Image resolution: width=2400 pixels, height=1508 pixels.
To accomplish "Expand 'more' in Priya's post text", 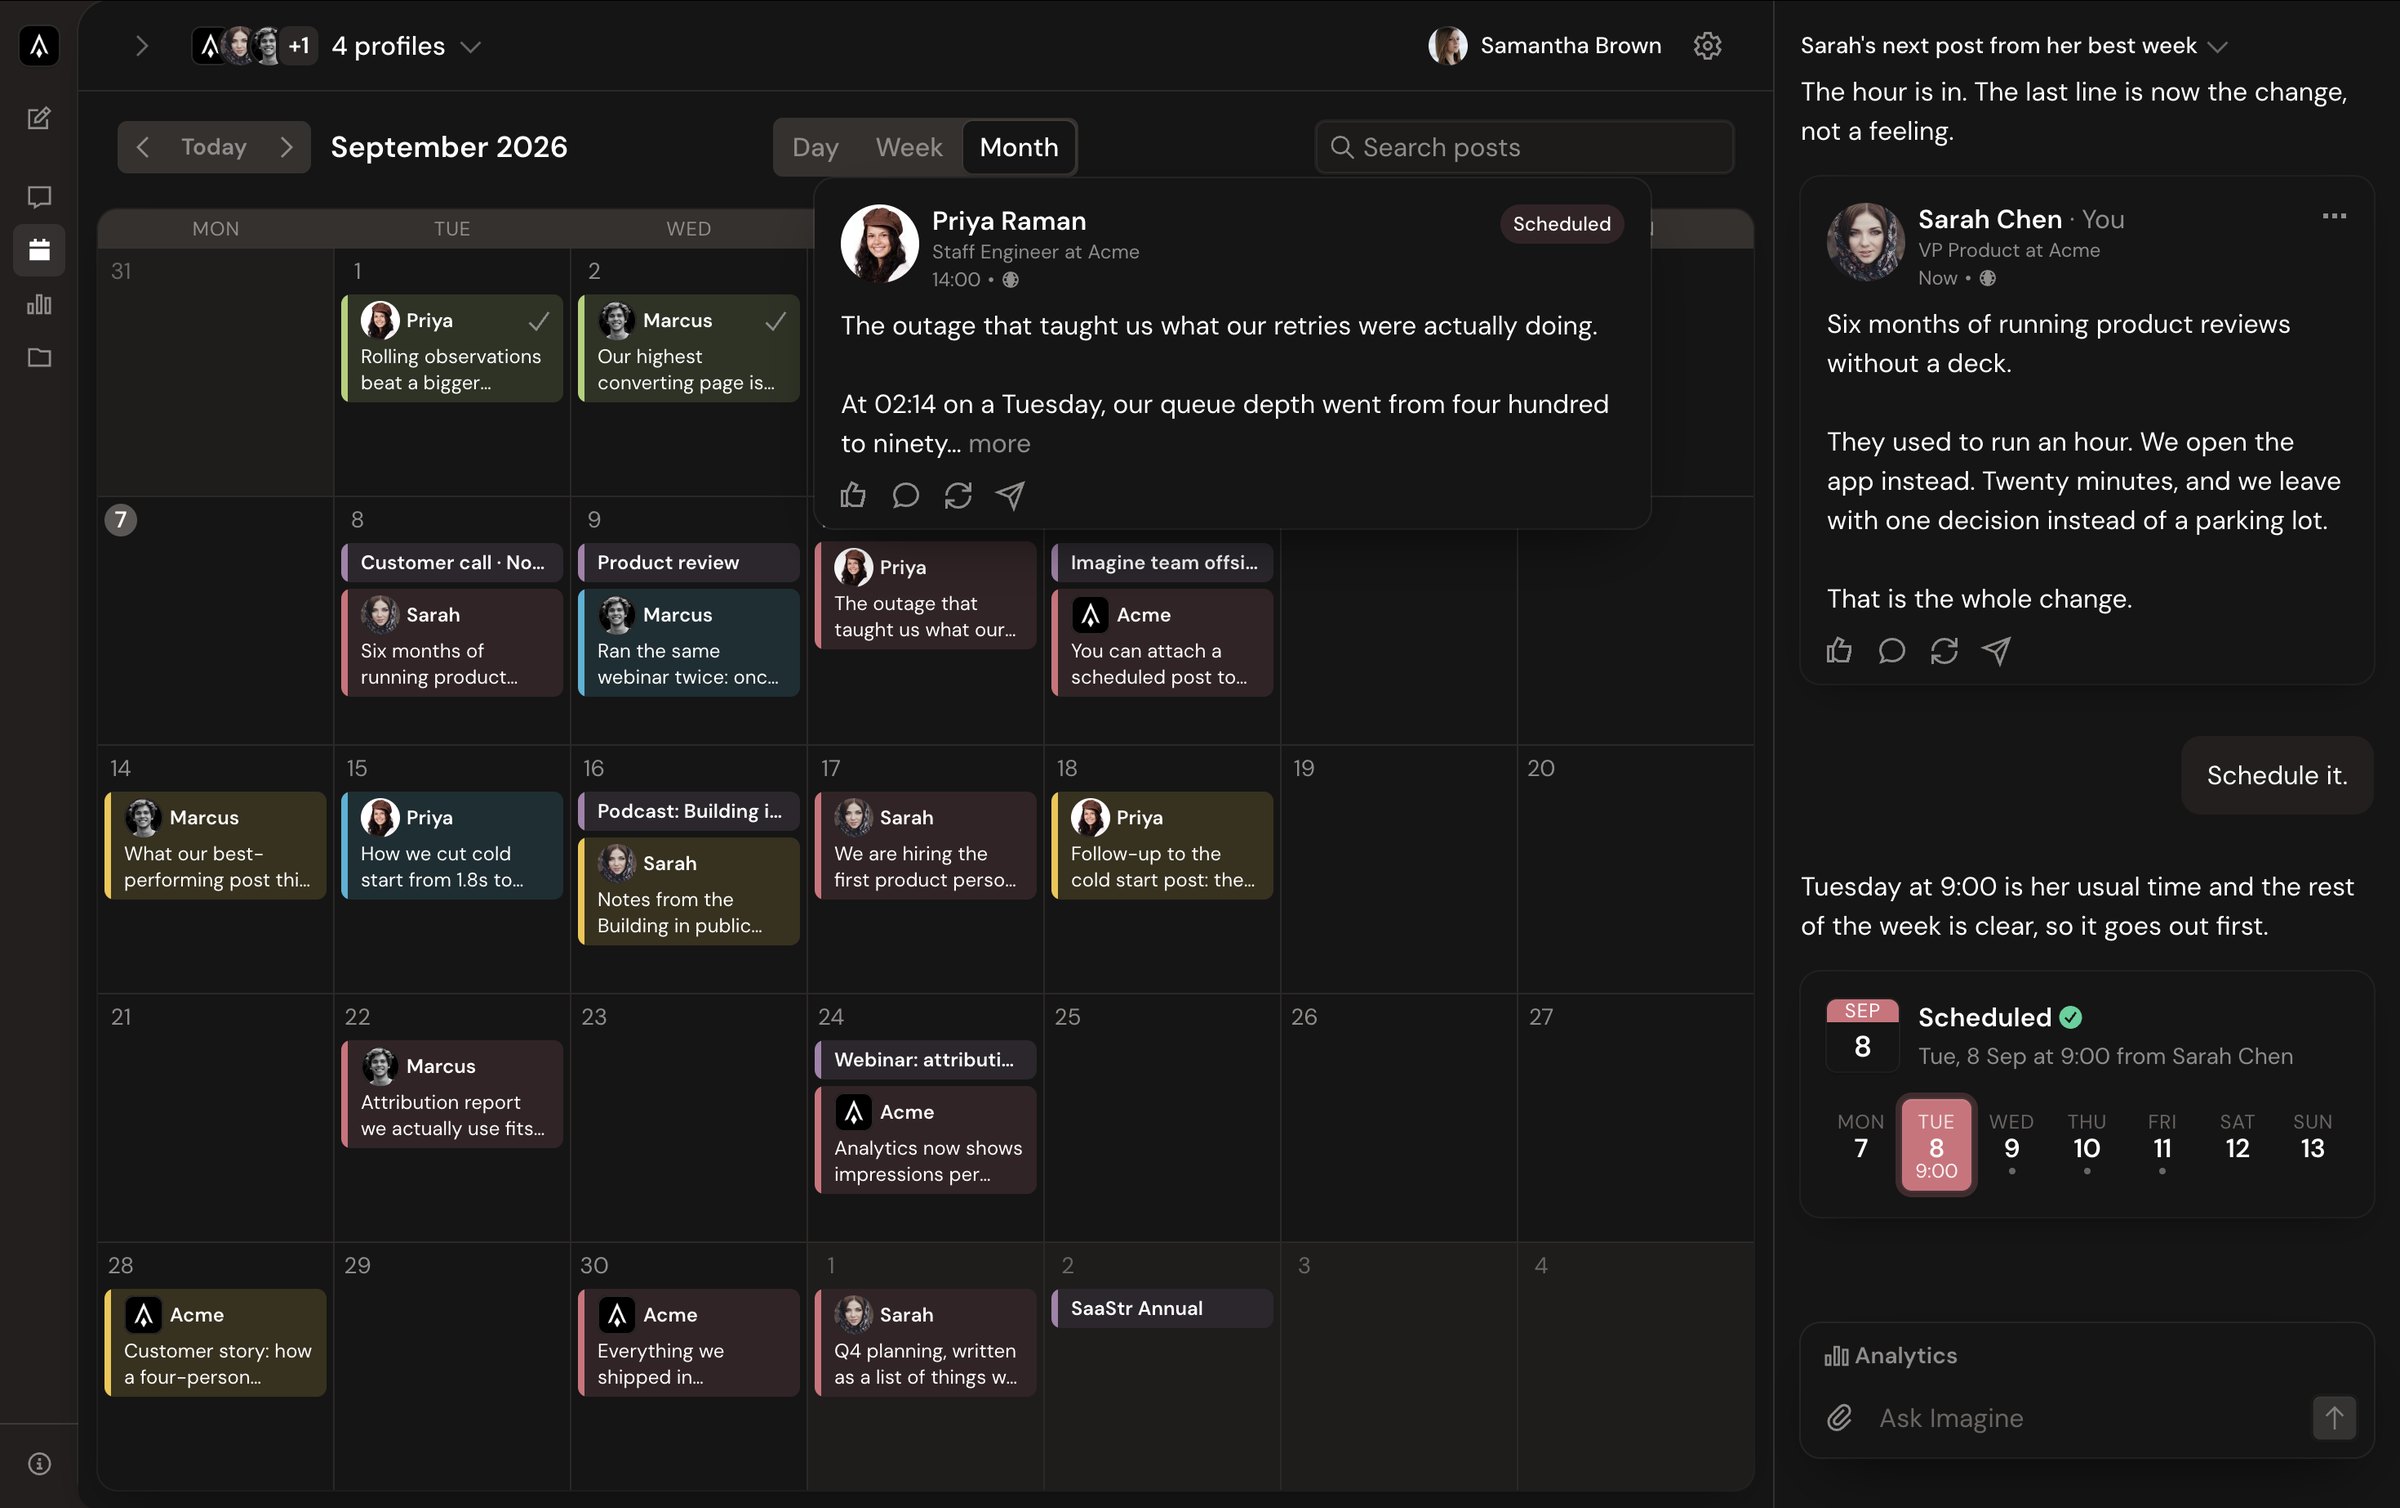I will click(x=999, y=443).
